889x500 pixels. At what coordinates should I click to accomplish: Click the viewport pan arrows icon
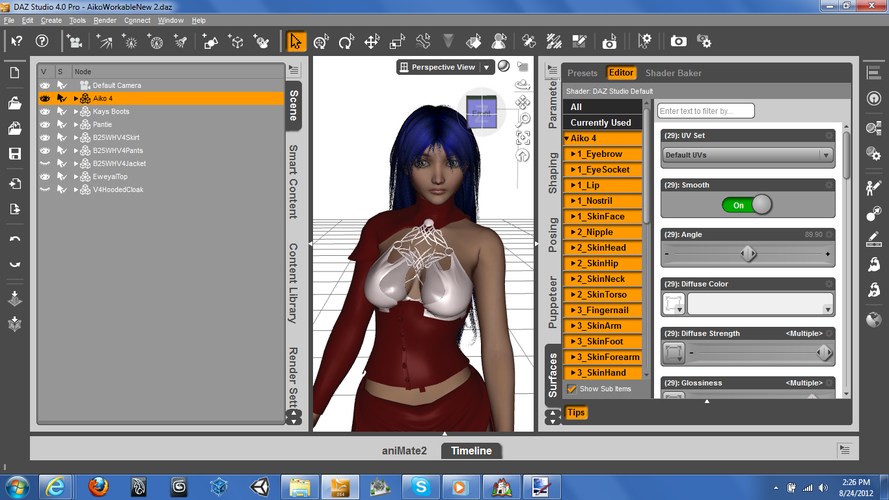tap(523, 103)
